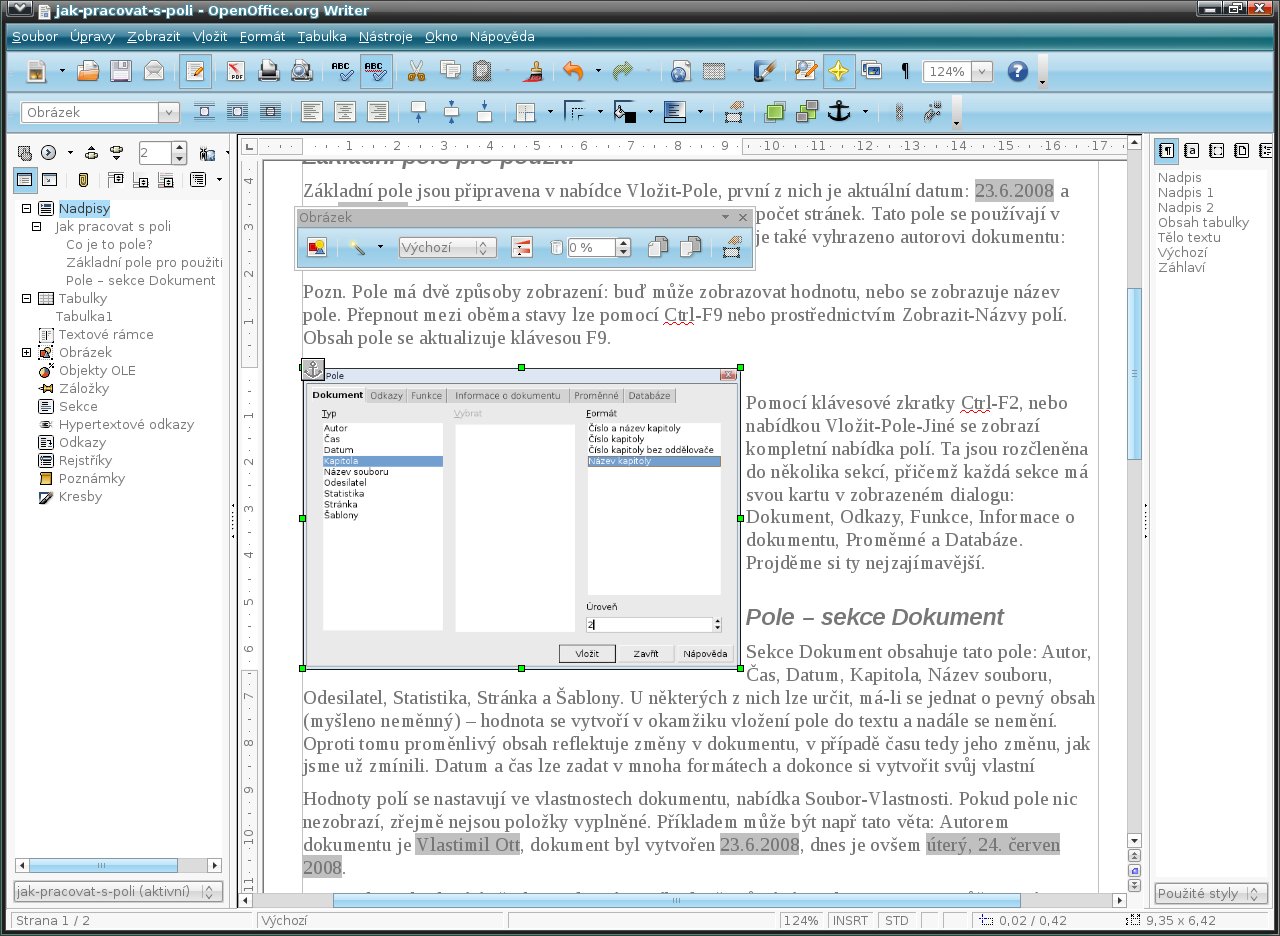Run spelling and grammar check icon
Viewport: 1280px width, 936px height.
(343, 71)
